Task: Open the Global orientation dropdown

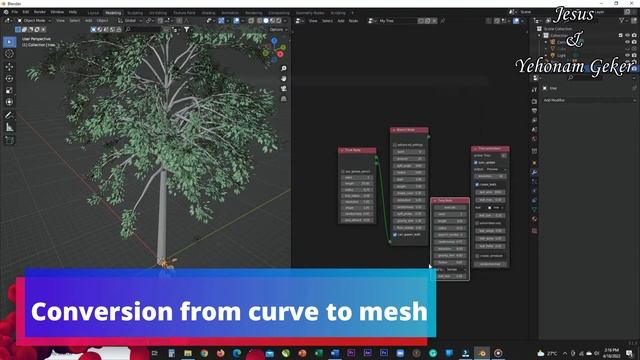Action: coord(130,20)
